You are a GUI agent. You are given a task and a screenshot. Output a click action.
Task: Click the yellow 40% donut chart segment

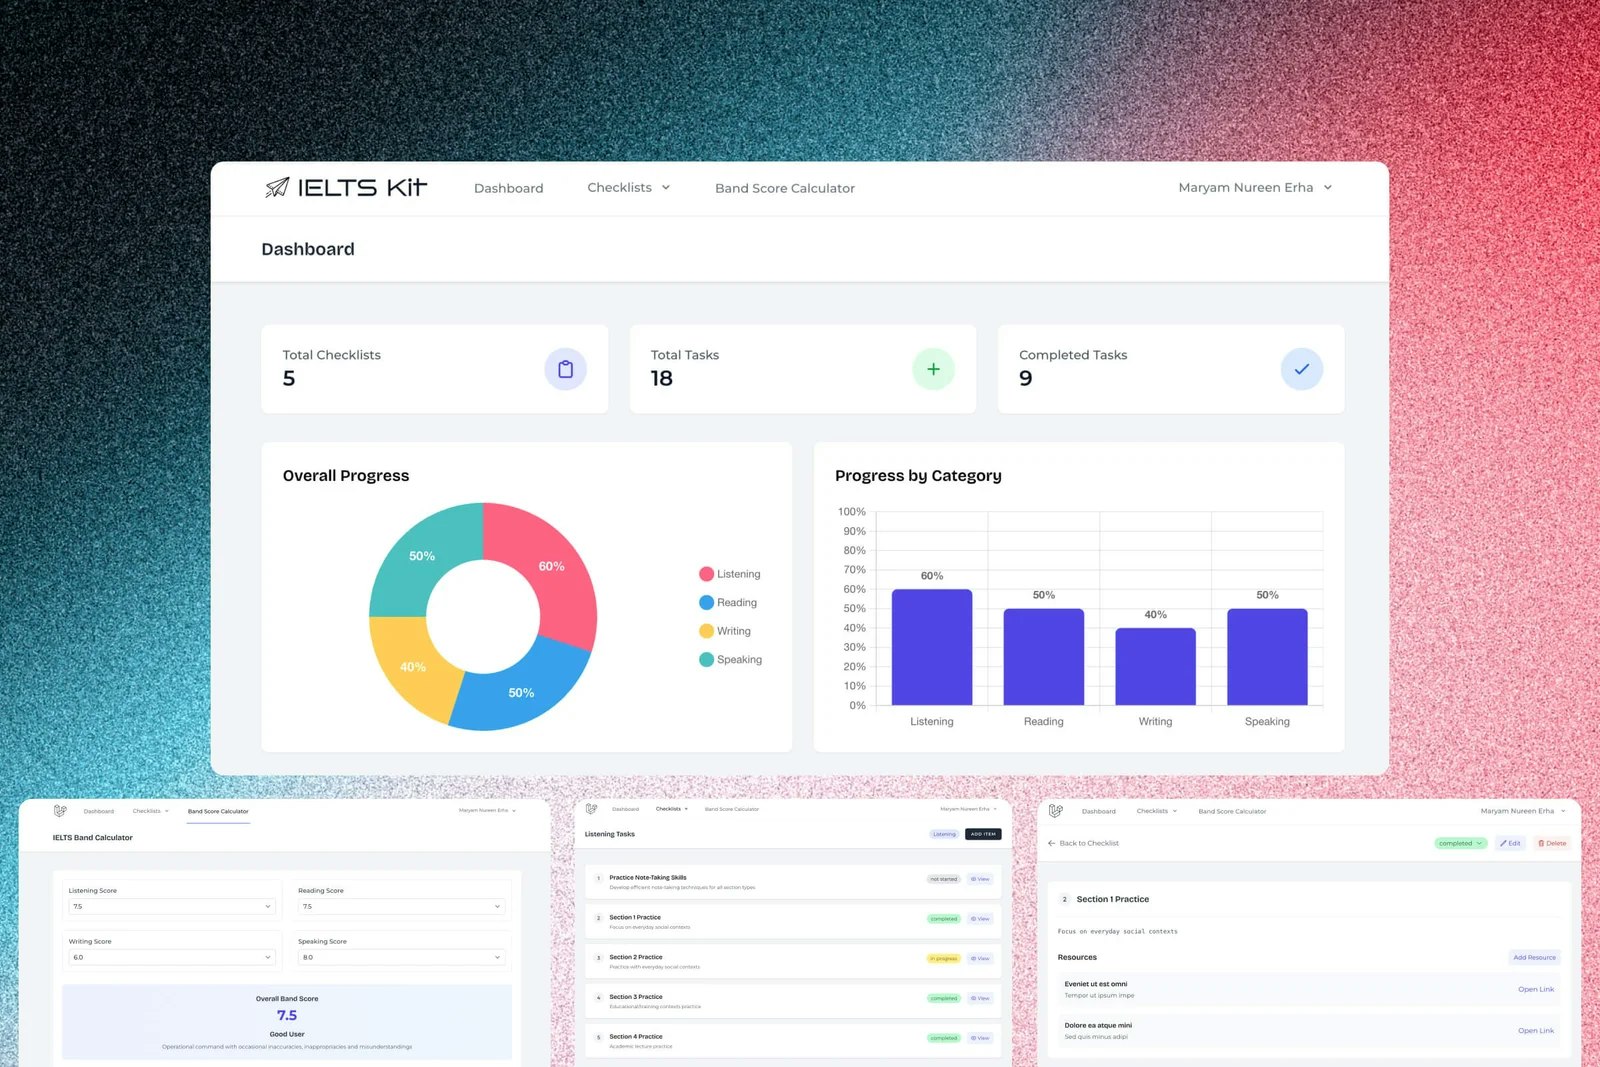point(413,666)
